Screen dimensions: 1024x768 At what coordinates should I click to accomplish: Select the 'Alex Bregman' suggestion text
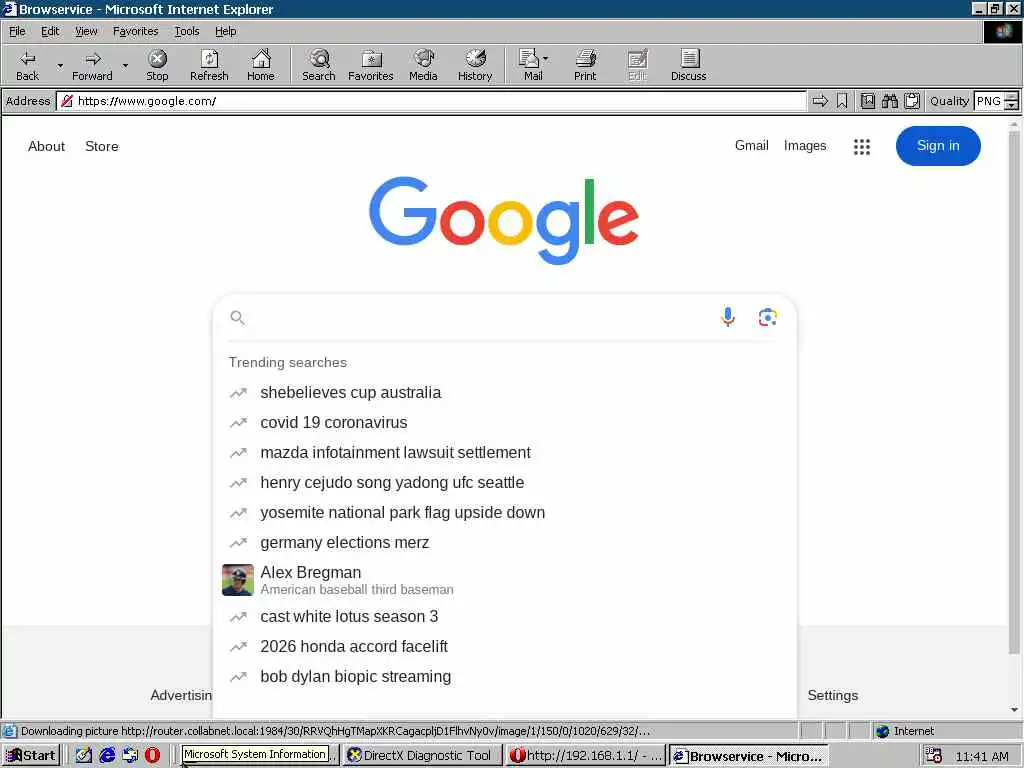(310, 572)
